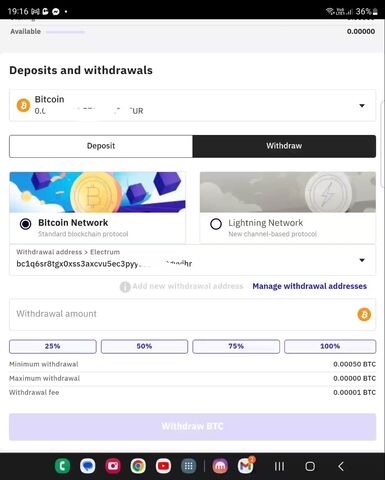The image size is (385, 480).
Task: Tap the Android back navigation arrow
Action: (341, 466)
